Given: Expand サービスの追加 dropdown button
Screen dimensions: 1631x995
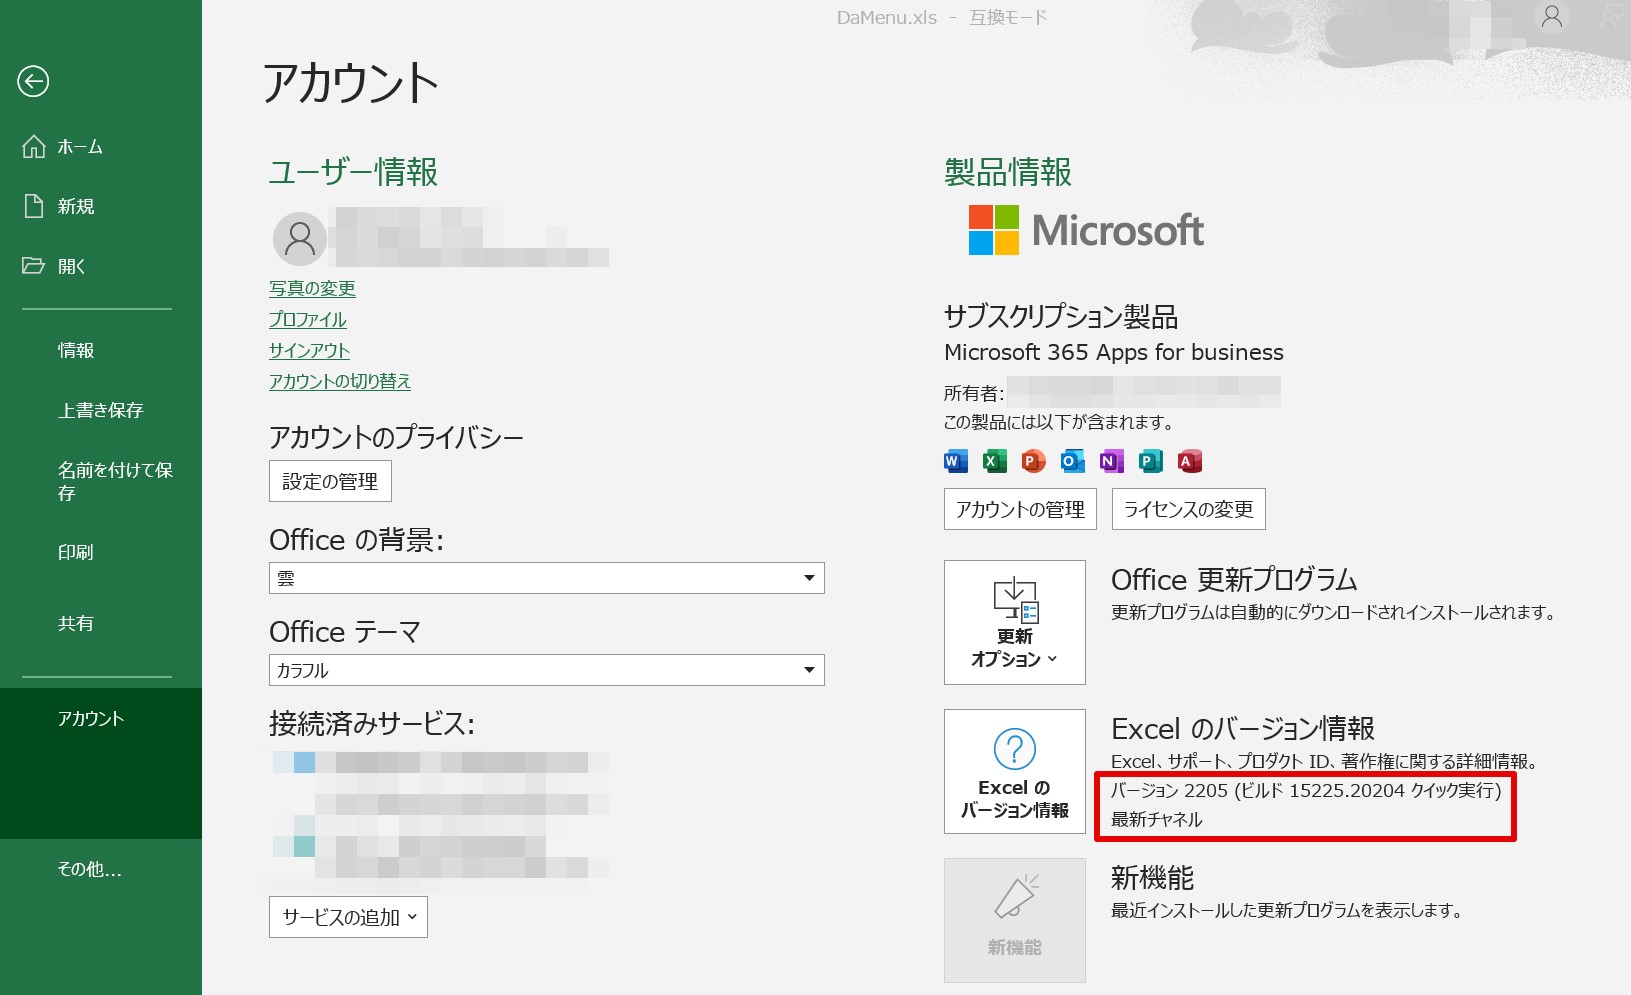Looking at the screenshot, I should [348, 917].
